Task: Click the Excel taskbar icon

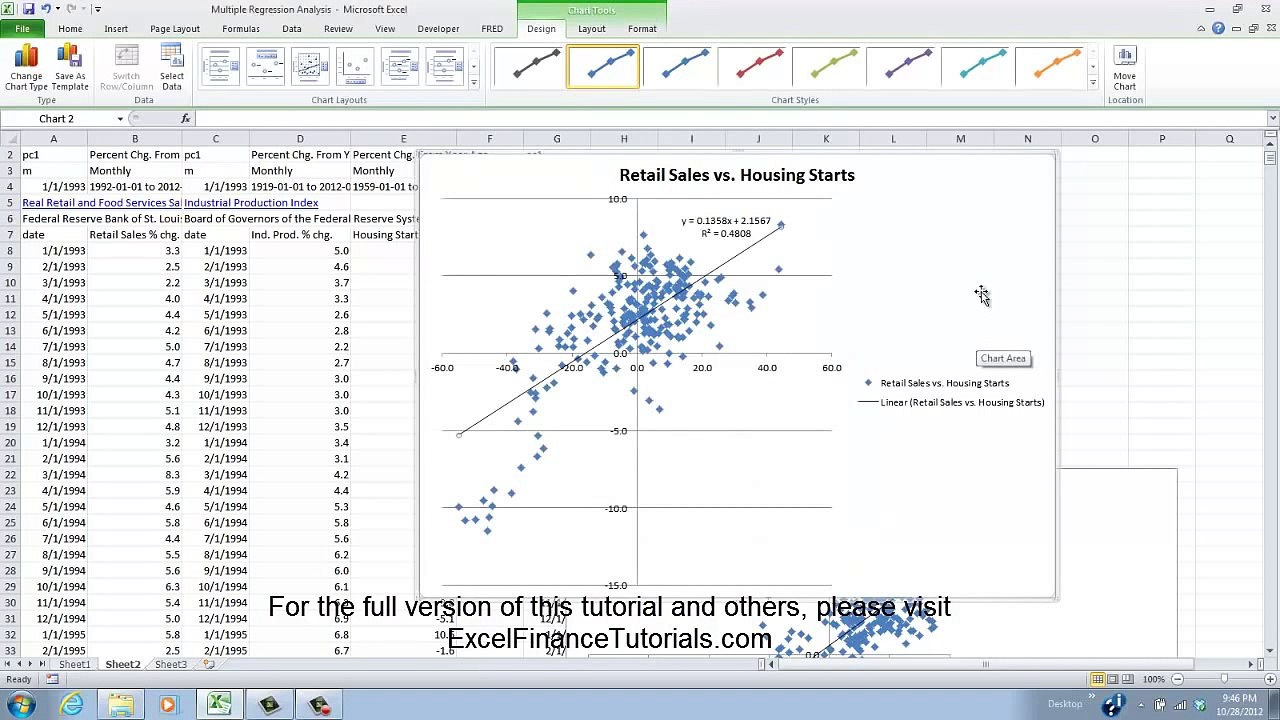Action: click(x=219, y=705)
